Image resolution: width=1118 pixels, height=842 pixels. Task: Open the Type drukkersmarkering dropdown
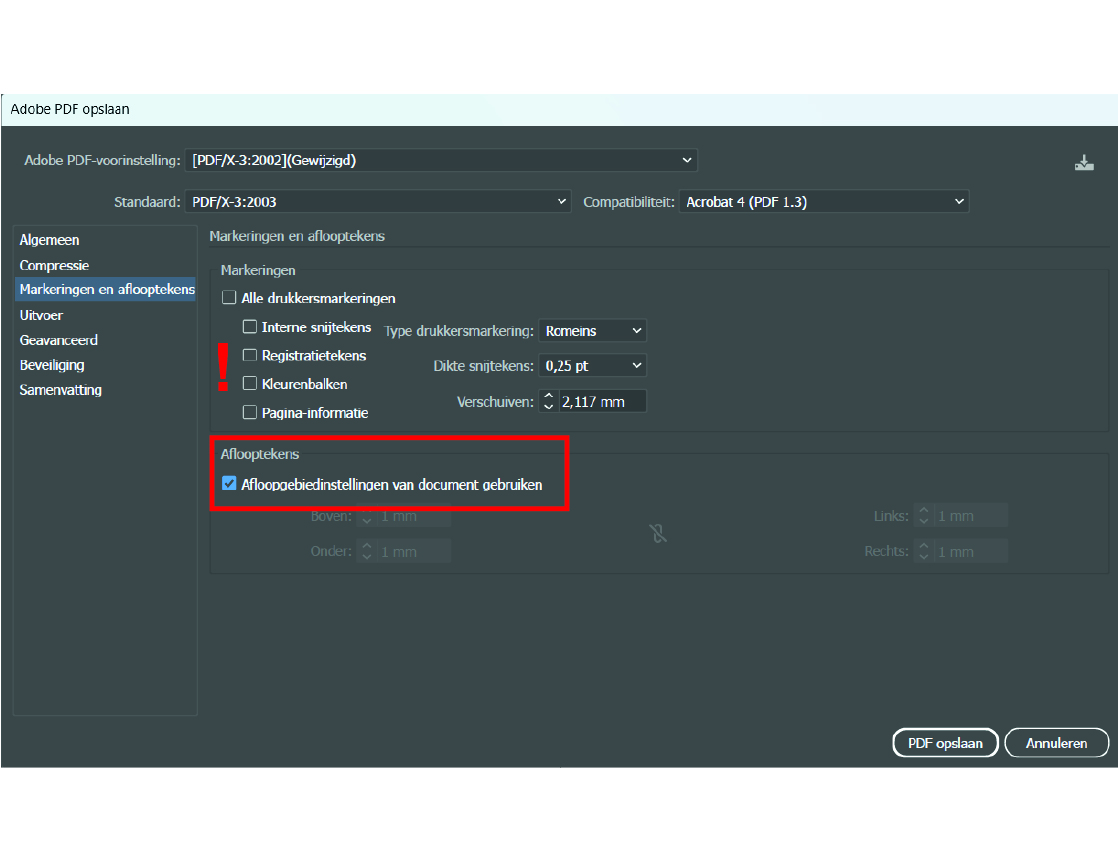pos(592,331)
